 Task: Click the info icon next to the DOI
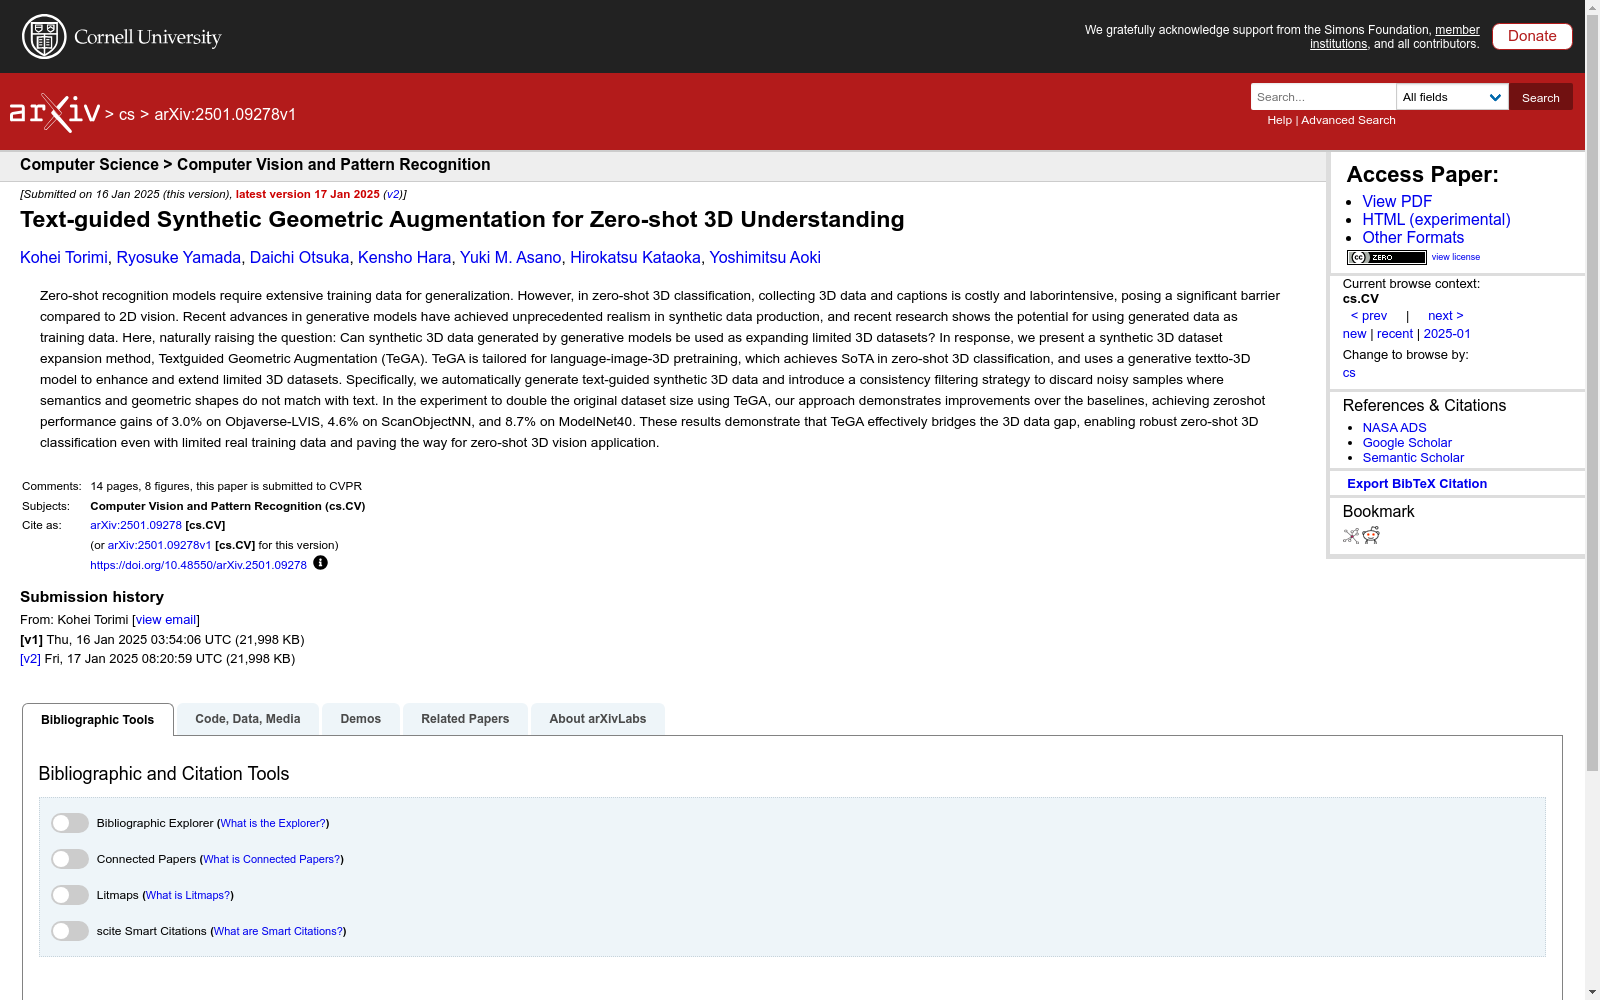[320, 563]
